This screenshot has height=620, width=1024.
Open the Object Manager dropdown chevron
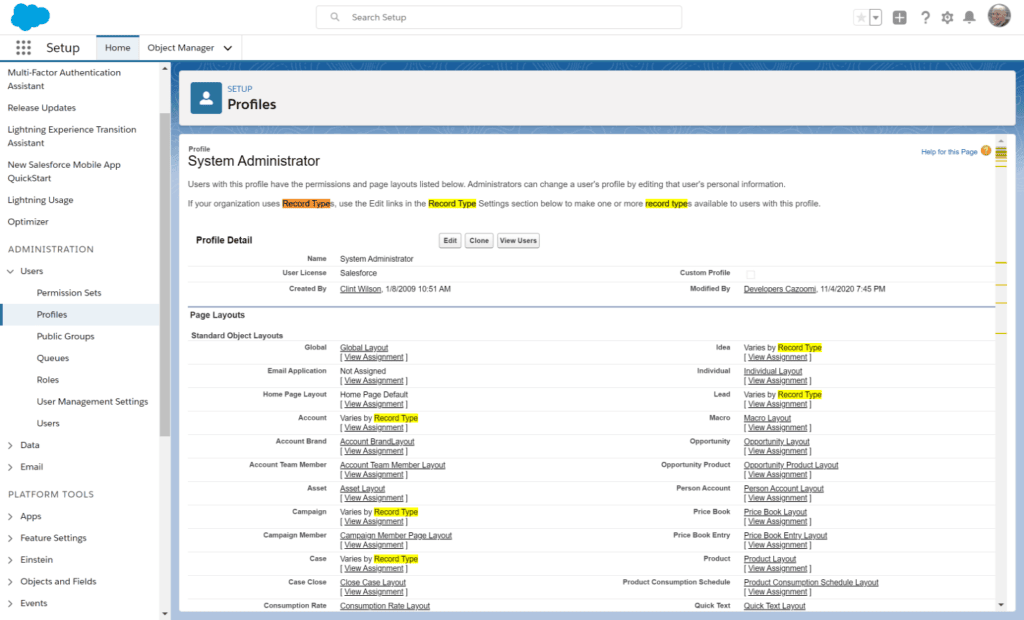click(227, 47)
